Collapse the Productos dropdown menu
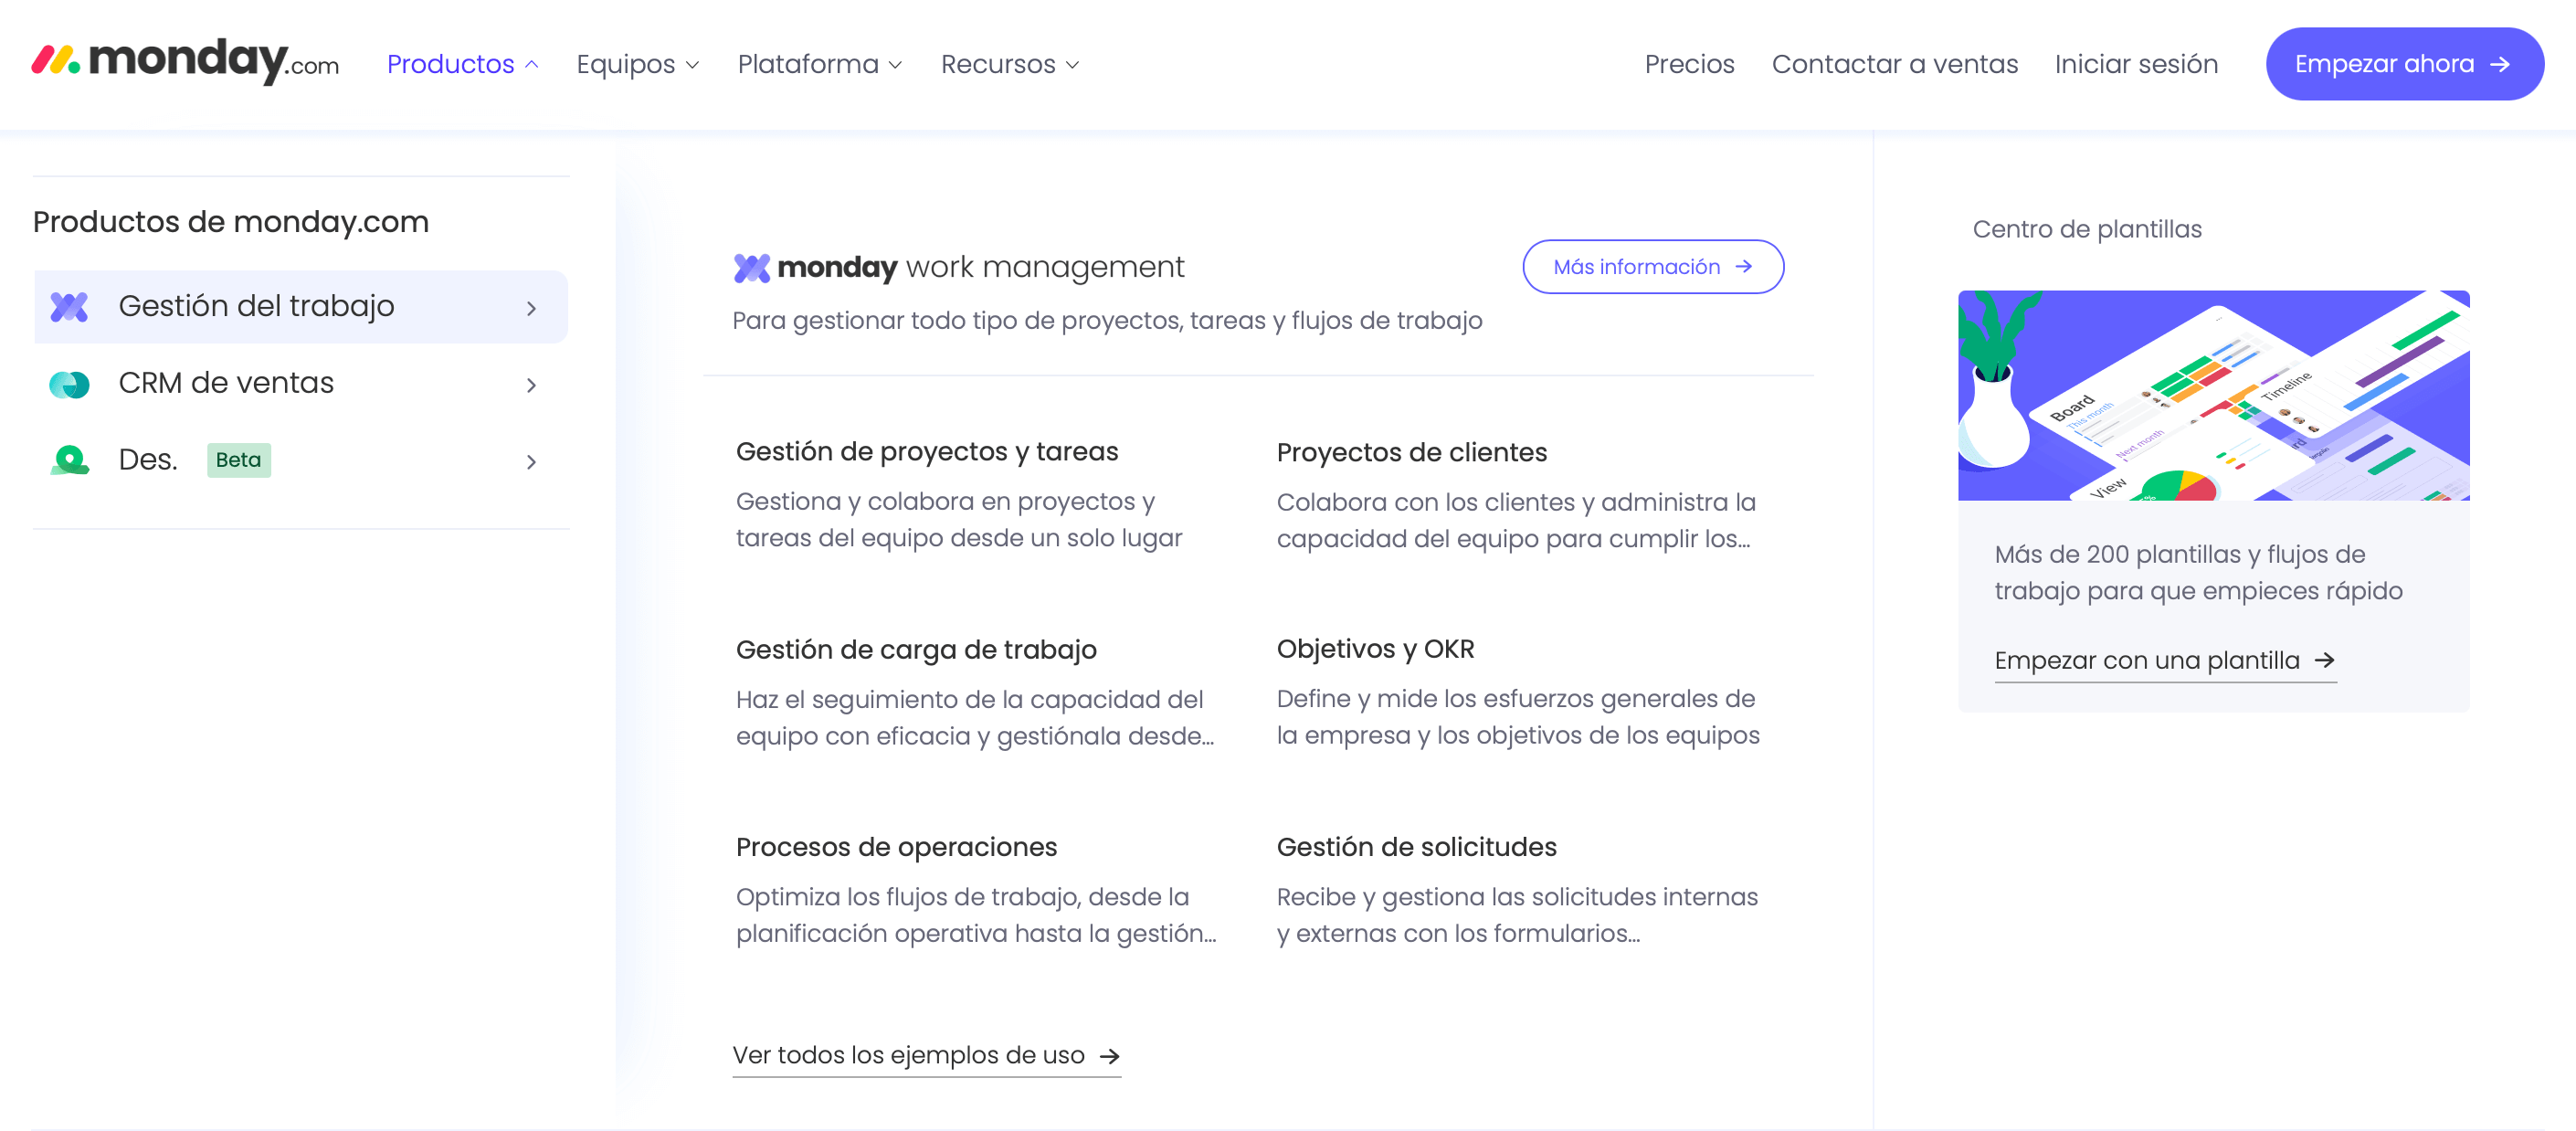The image size is (2576, 1131). tap(450, 63)
